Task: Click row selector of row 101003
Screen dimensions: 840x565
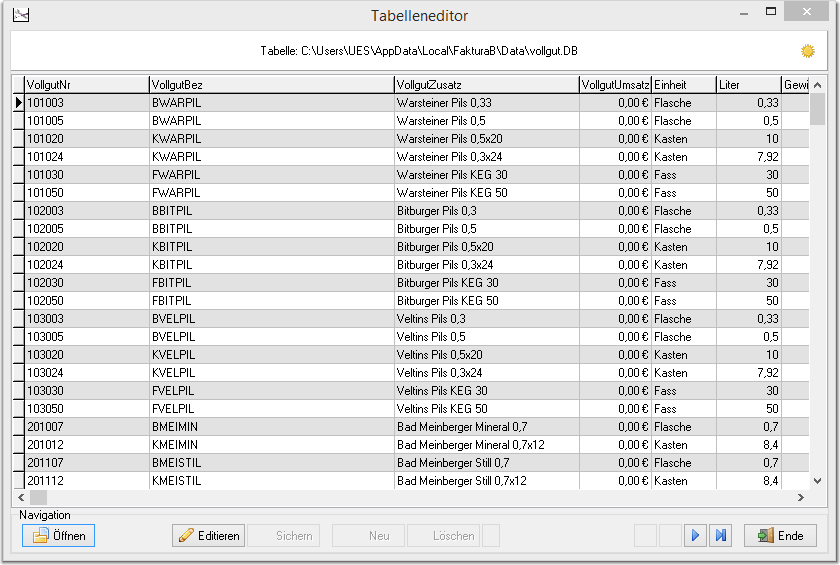Action: point(19,103)
